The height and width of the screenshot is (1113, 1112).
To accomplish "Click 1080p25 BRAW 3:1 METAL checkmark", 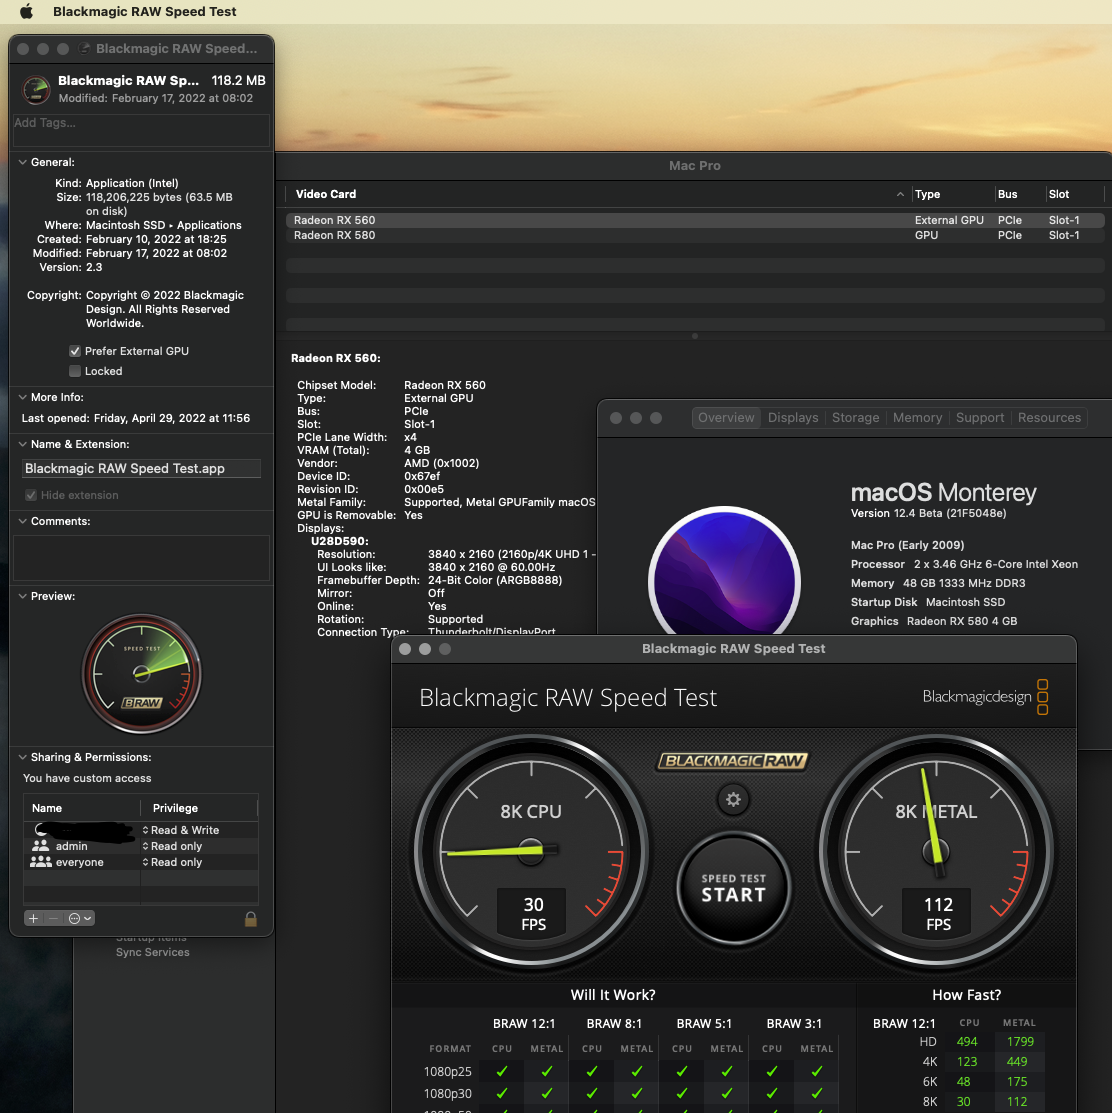I will click(816, 1071).
